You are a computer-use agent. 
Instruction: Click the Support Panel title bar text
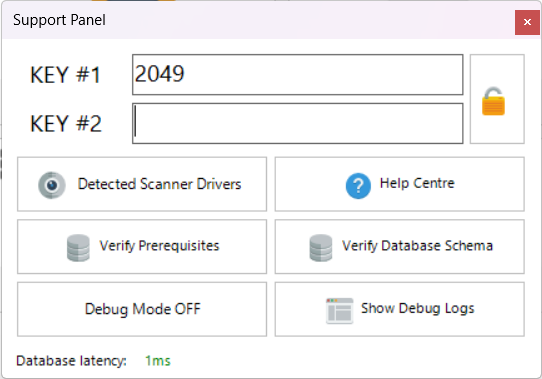coord(59,20)
